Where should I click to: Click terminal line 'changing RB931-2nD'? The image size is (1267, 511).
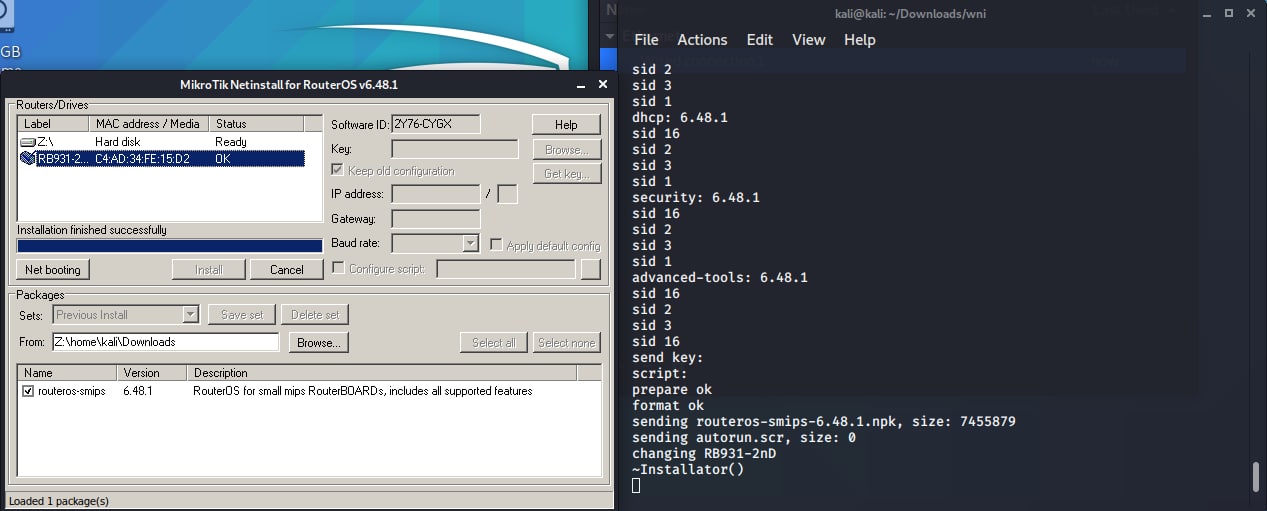point(704,453)
